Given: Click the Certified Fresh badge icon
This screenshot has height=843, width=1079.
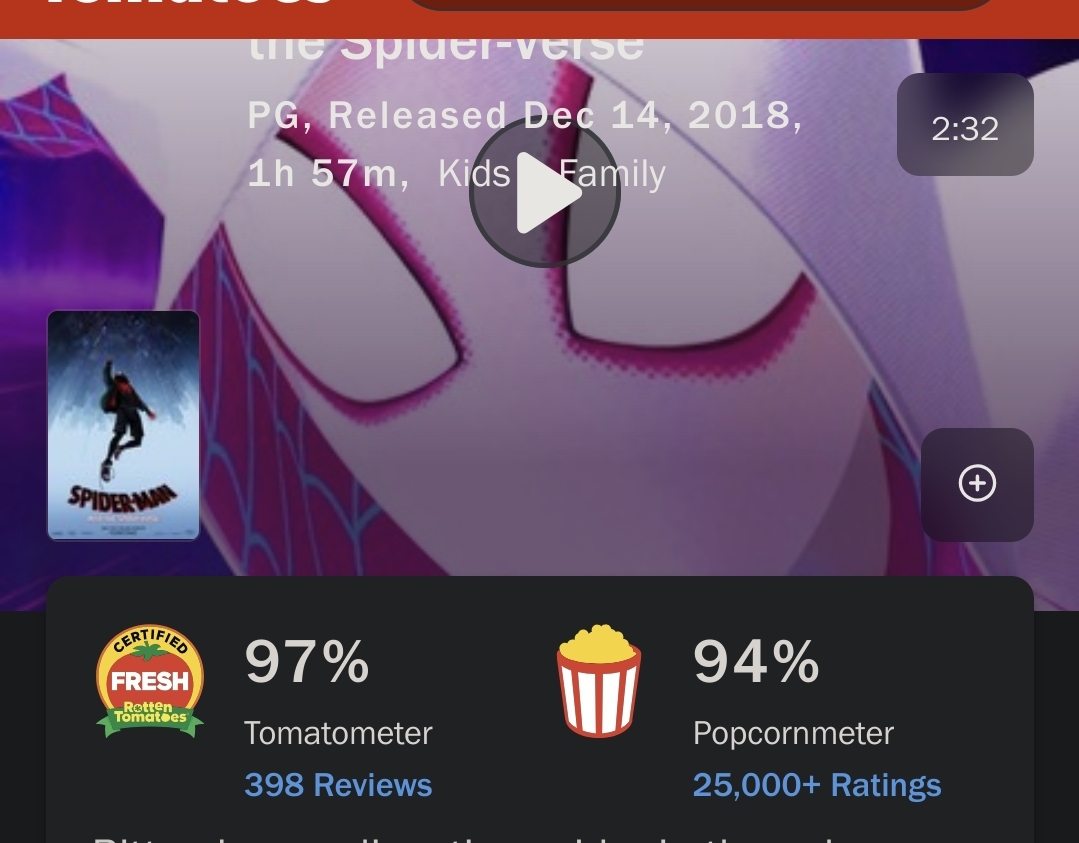Looking at the screenshot, I should 150,681.
